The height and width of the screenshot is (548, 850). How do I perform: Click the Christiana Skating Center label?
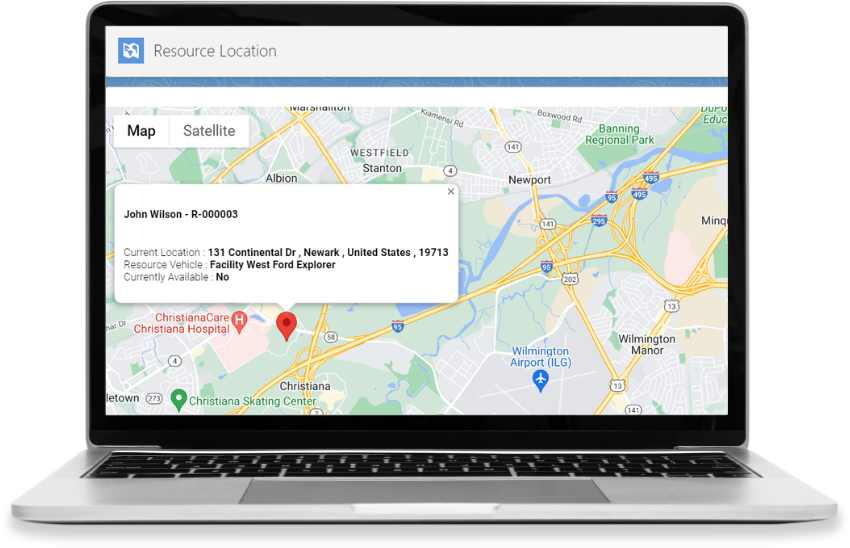(252, 401)
